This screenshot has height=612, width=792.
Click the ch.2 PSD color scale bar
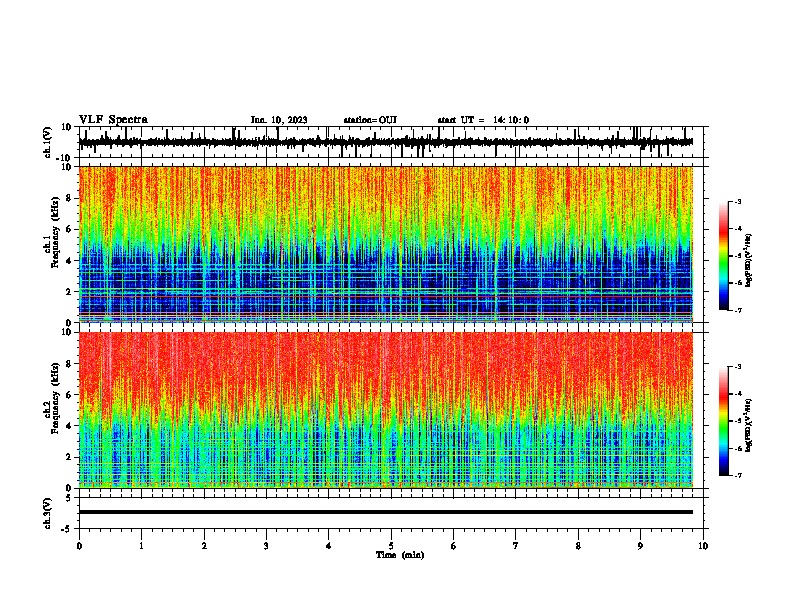pyautogui.click(x=723, y=421)
